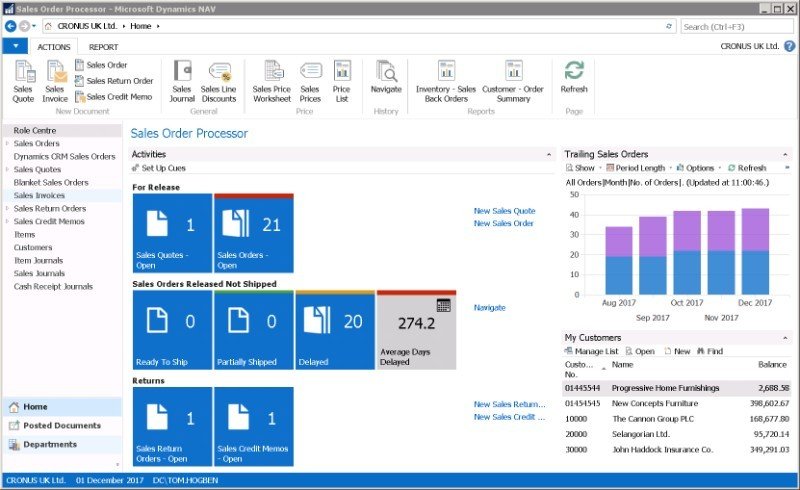This screenshot has height=490, width=800.
Task: Open the Sales Quotes - Open tile
Action: (x=172, y=233)
